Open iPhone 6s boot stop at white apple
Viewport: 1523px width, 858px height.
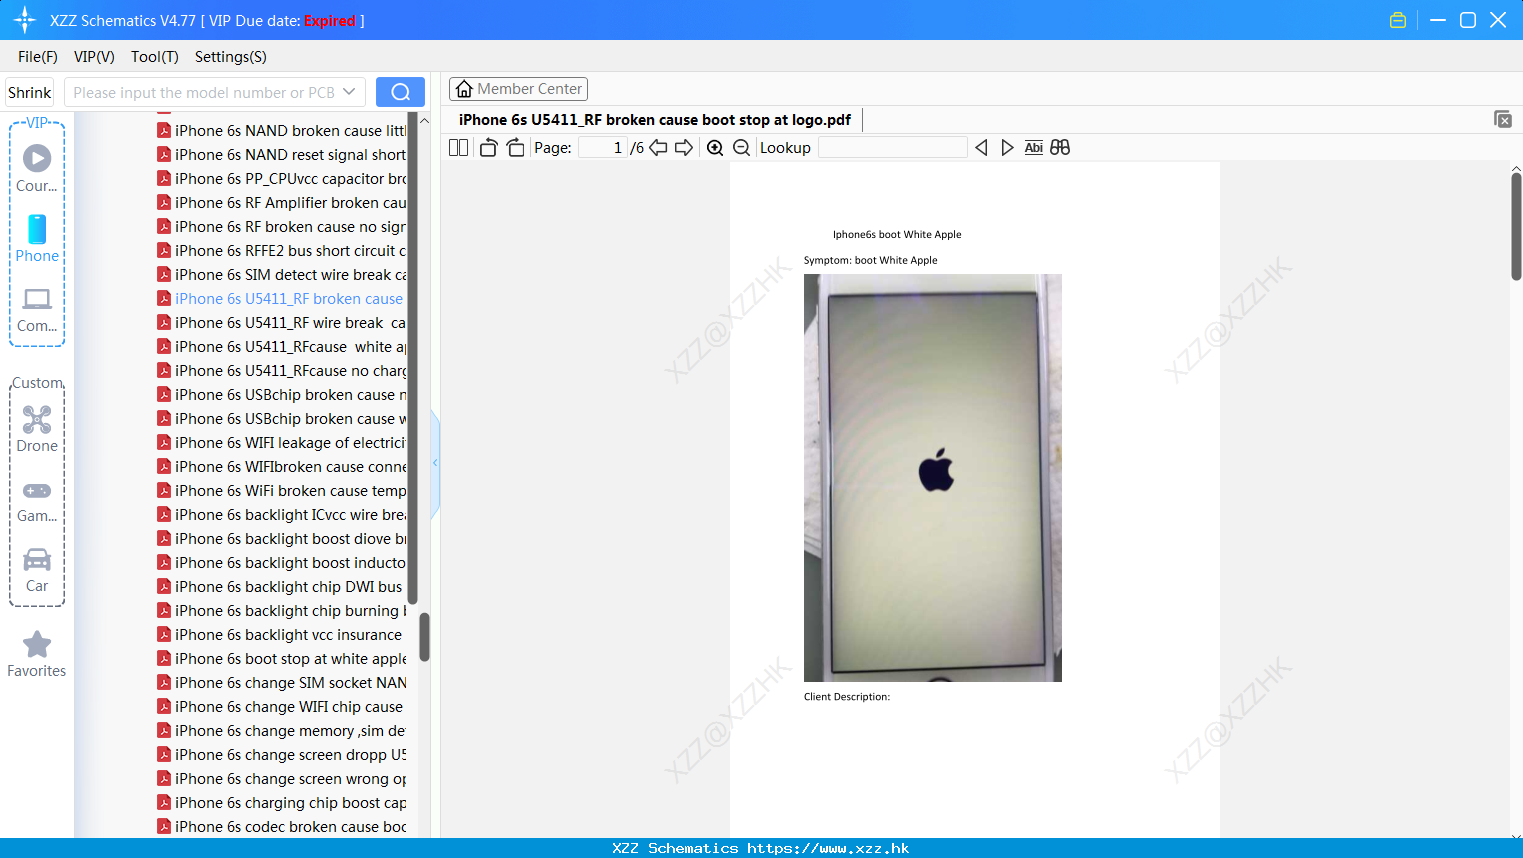281,659
